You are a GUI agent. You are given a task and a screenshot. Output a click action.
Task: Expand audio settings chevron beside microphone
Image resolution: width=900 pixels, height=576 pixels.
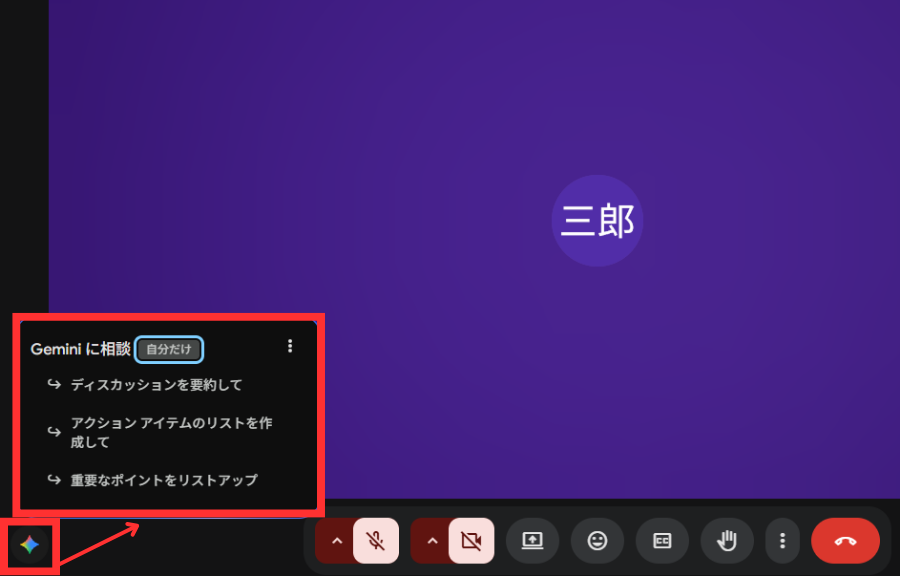point(337,541)
